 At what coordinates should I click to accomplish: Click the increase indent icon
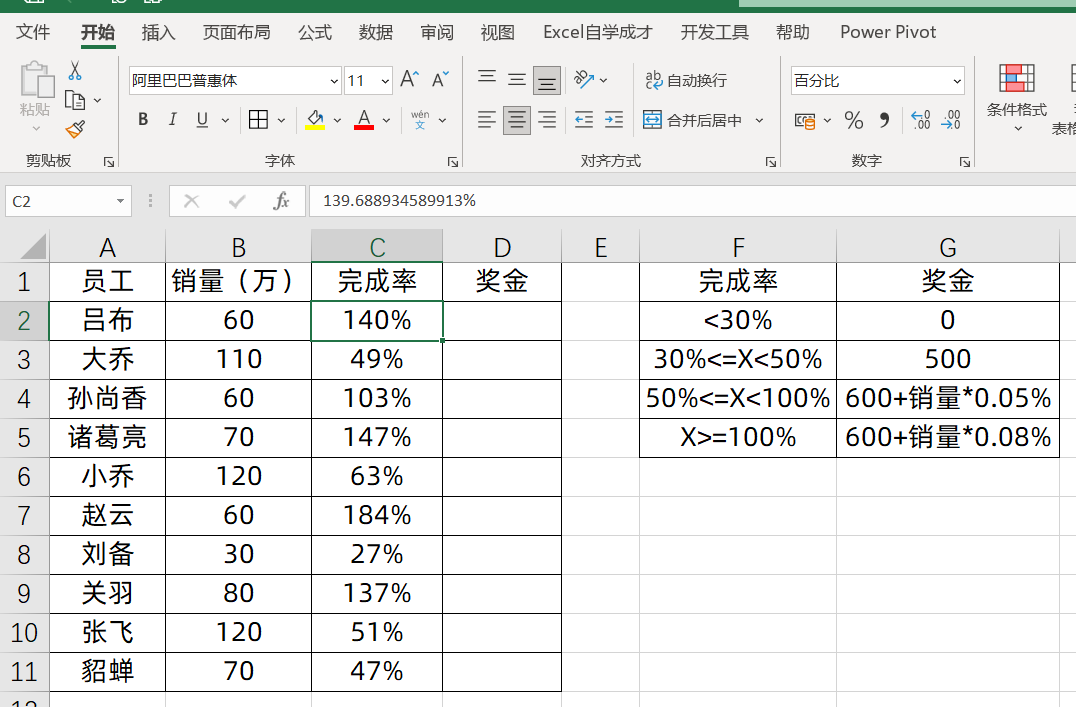tap(614, 120)
